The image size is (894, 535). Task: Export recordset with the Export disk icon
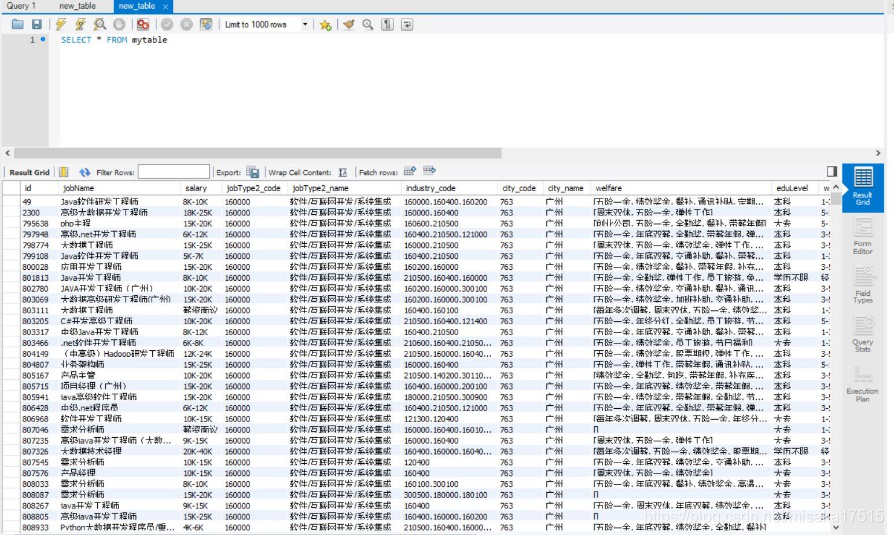pos(253,172)
